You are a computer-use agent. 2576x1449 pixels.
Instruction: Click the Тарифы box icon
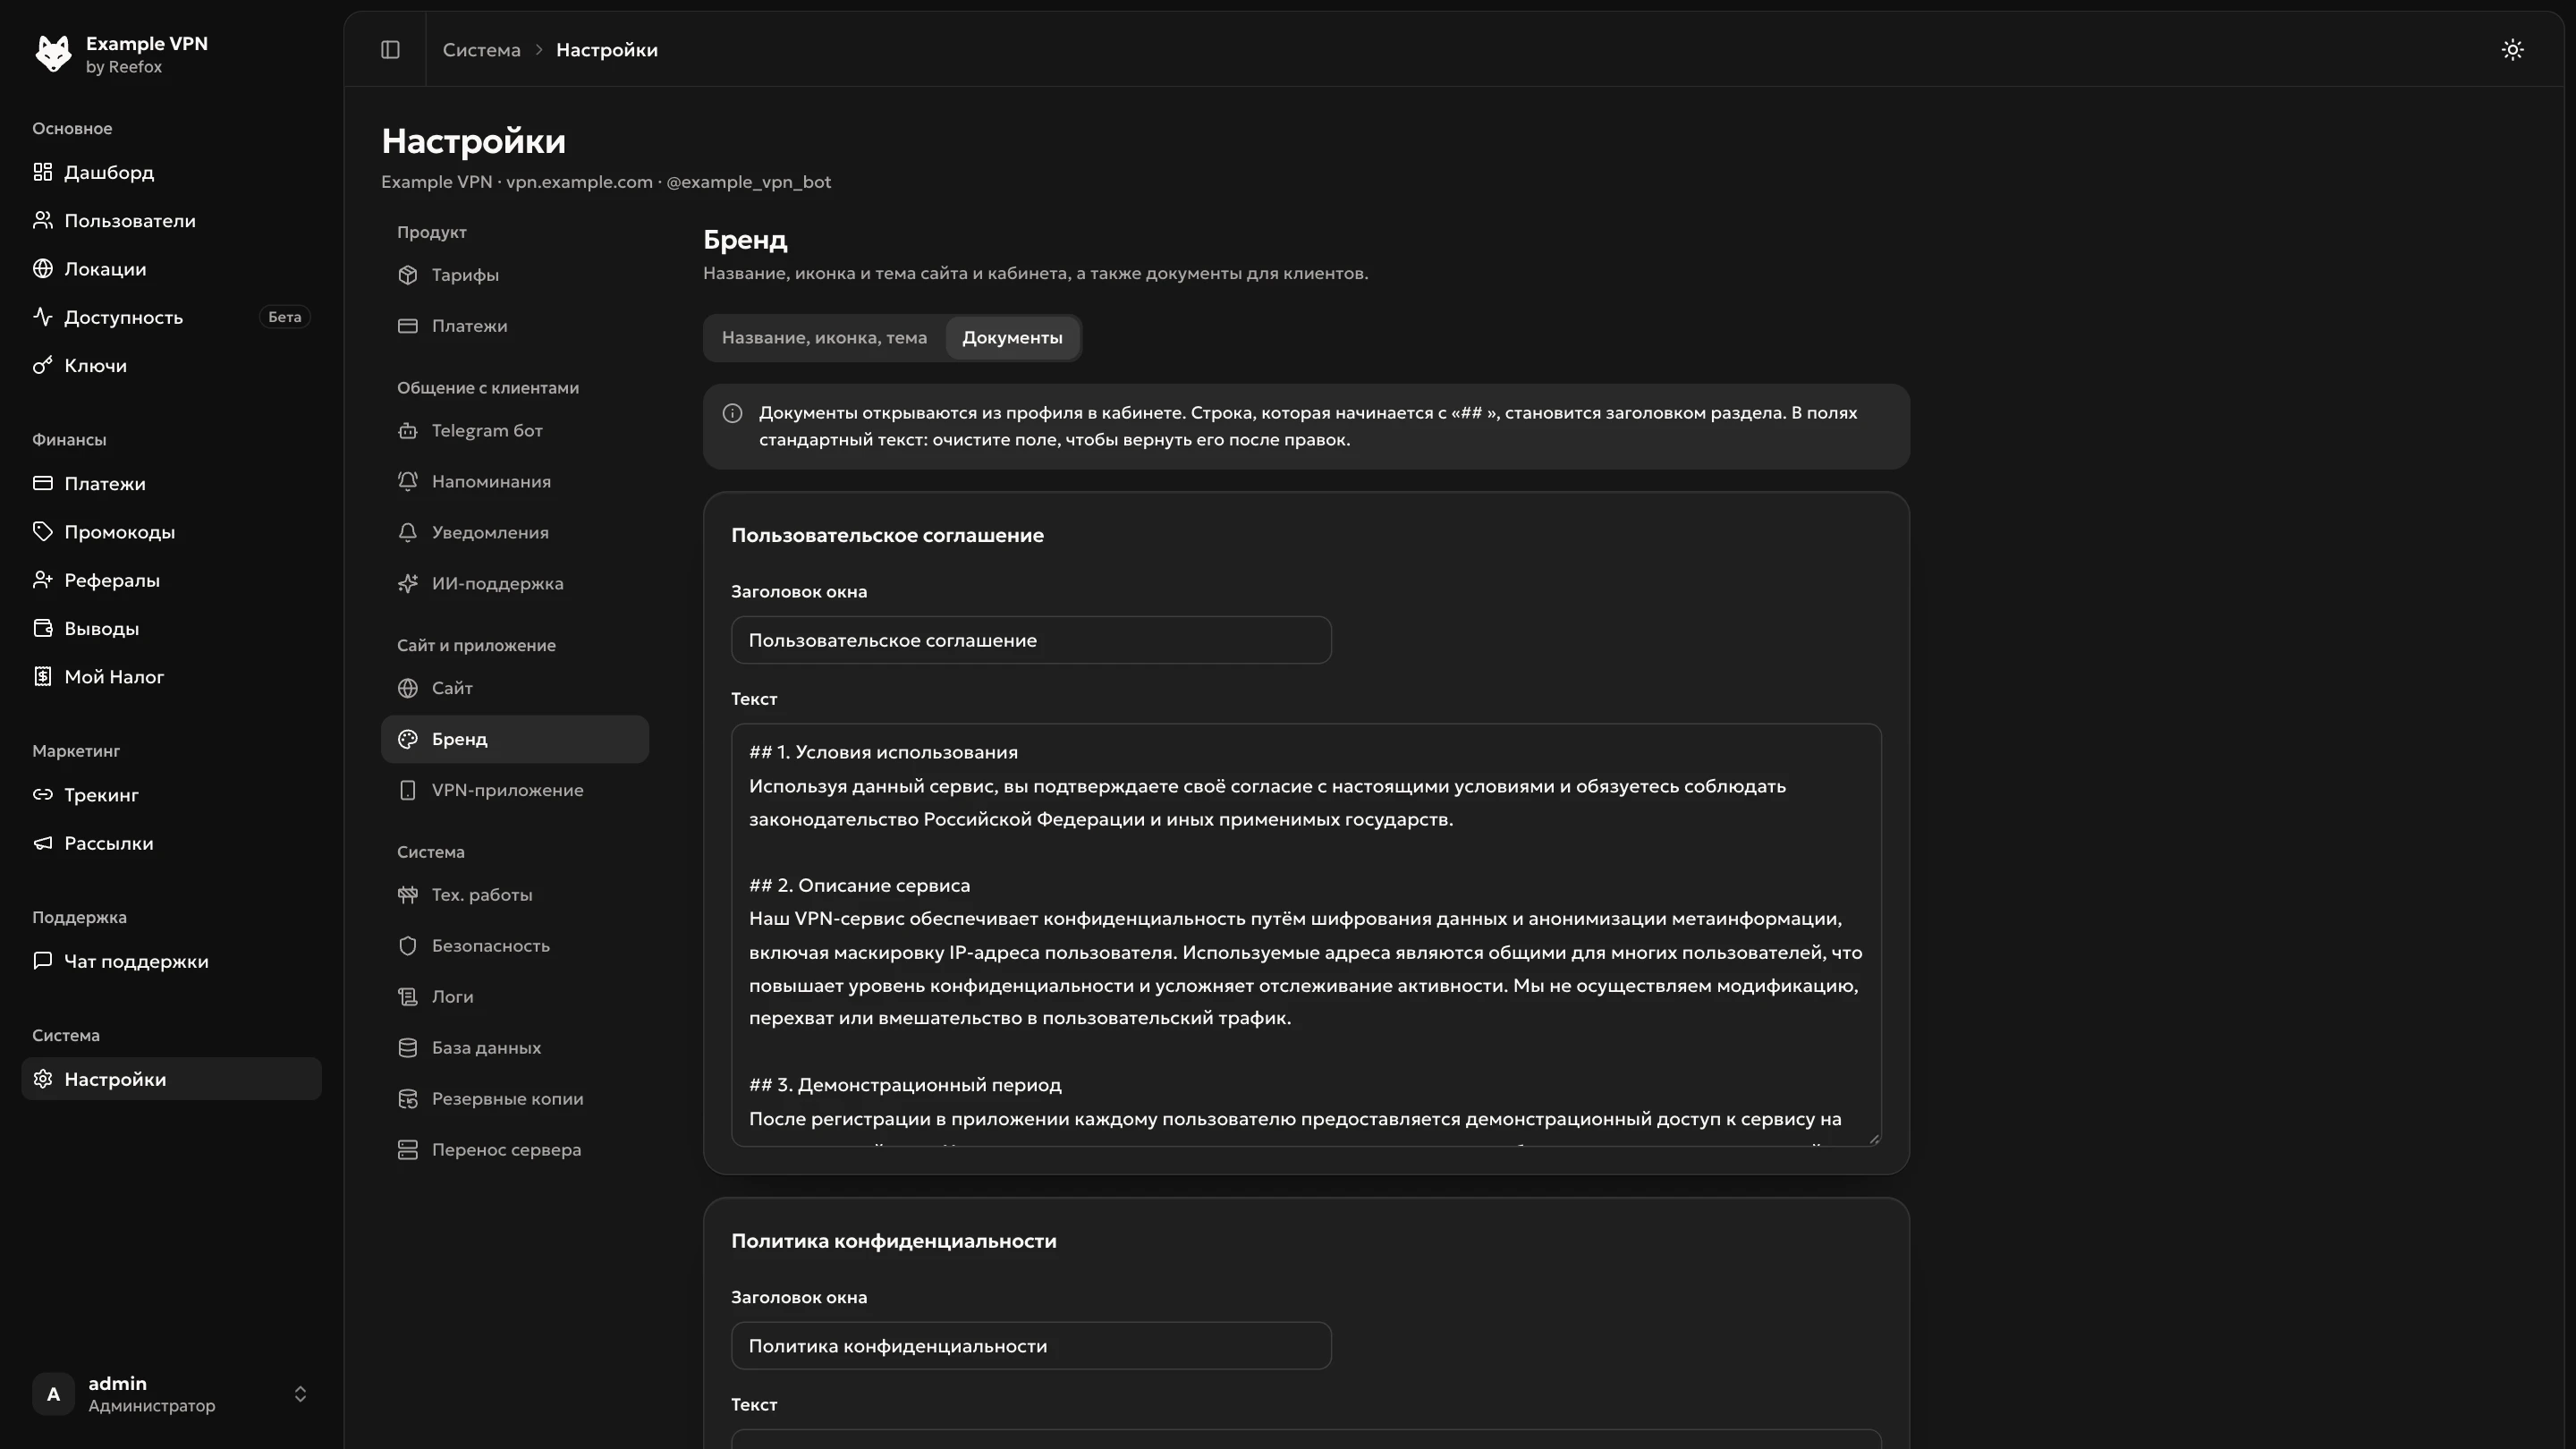pos(407,275)
